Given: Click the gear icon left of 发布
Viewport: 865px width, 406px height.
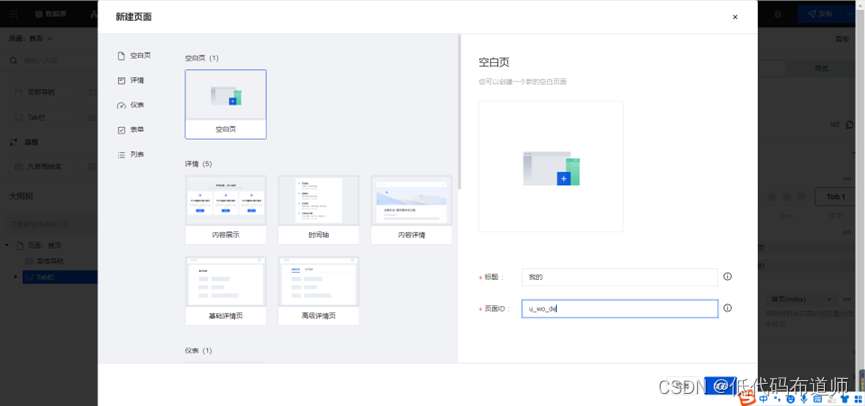Looking at the screenshot, I should pyautogui.click(x=778, y=14).
